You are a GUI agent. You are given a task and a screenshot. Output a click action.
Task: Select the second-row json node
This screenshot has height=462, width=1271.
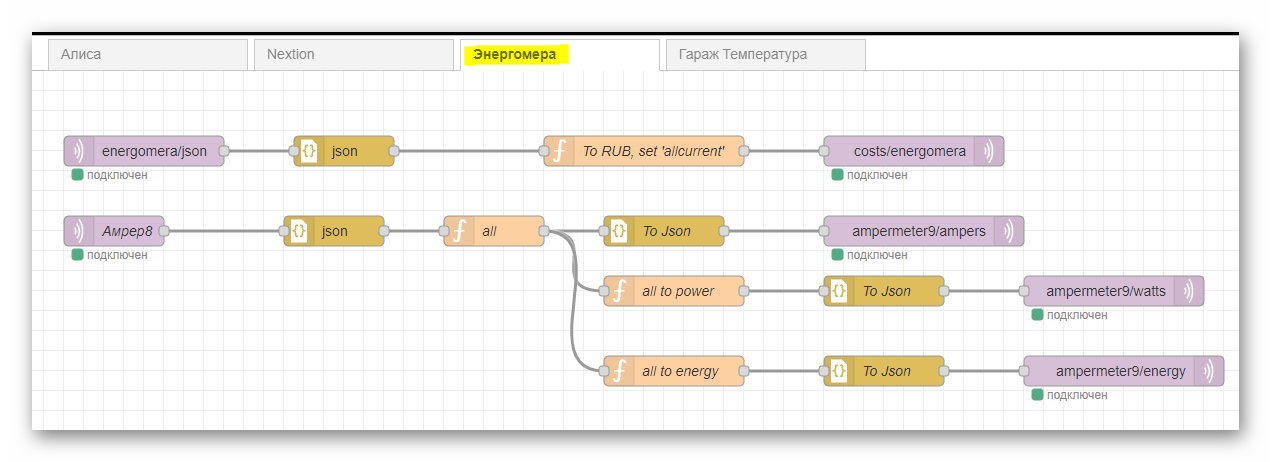pyautogui.click(x=334, y=231)
